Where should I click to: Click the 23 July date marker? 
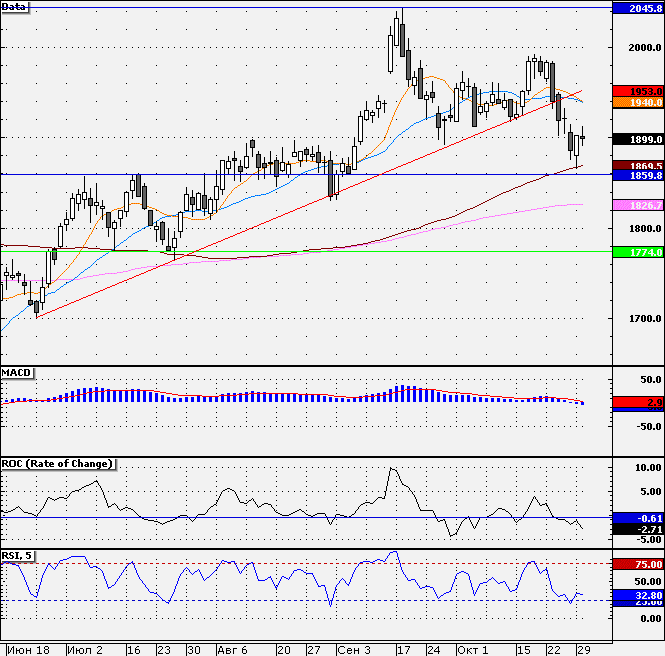click(x=164, y=650)
